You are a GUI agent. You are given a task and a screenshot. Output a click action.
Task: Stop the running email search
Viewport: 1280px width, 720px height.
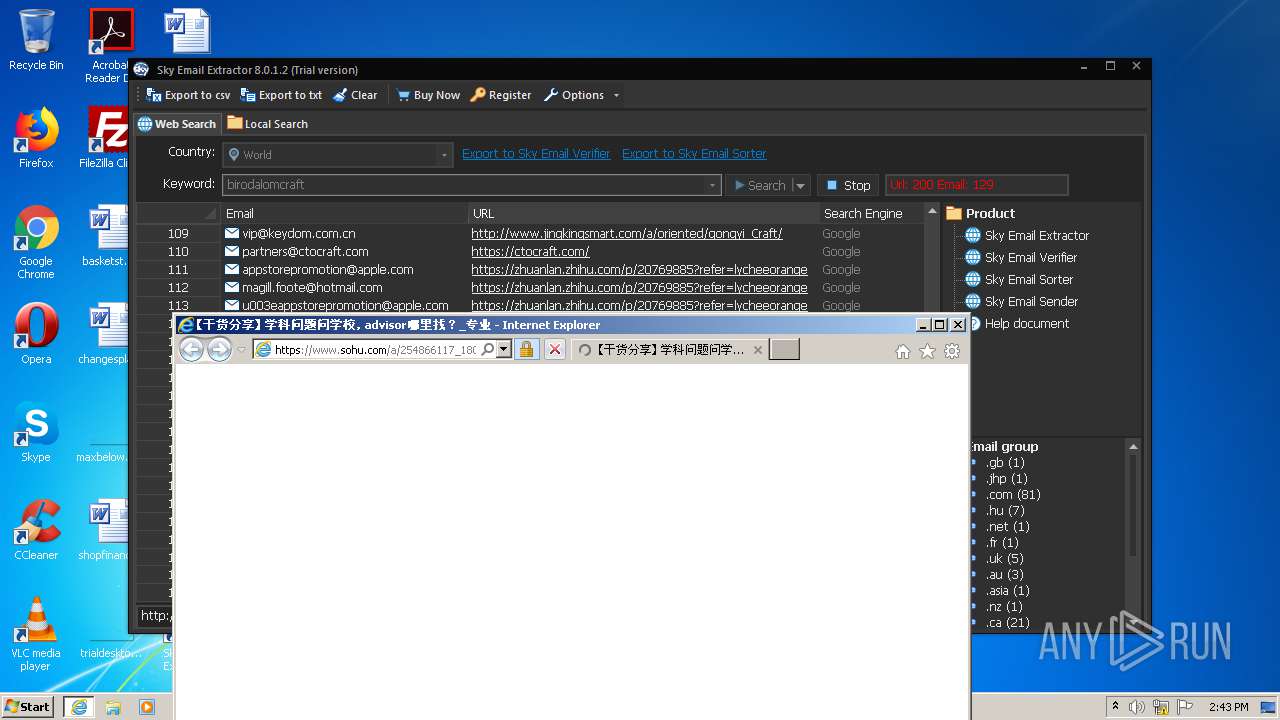coord(848,185)
